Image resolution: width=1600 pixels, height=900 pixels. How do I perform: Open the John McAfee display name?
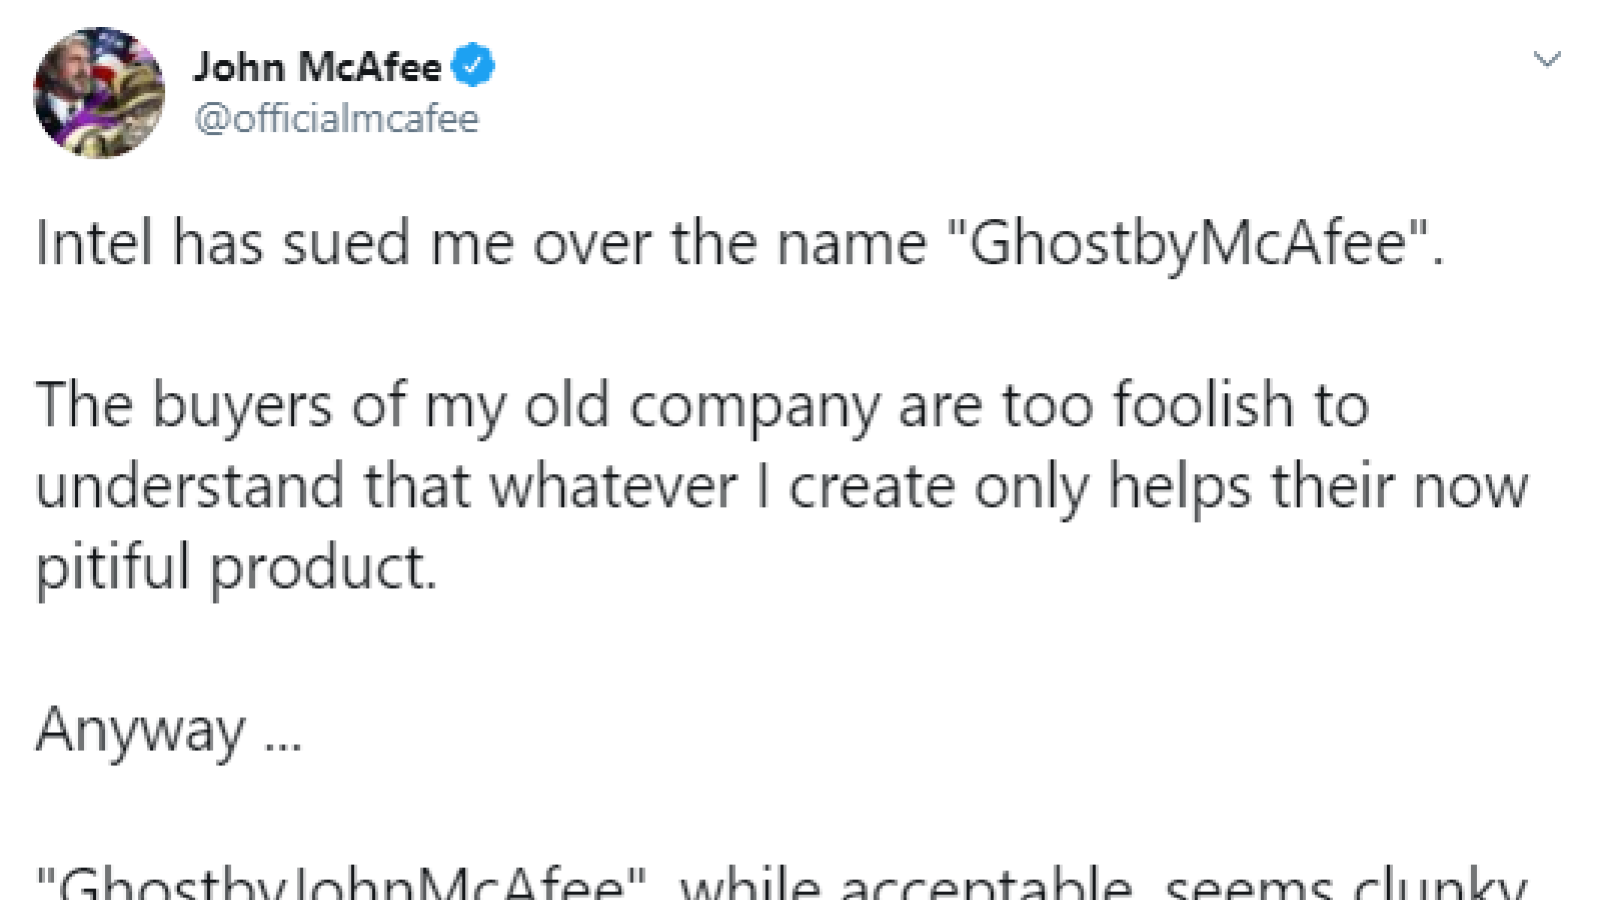point(317,67)
